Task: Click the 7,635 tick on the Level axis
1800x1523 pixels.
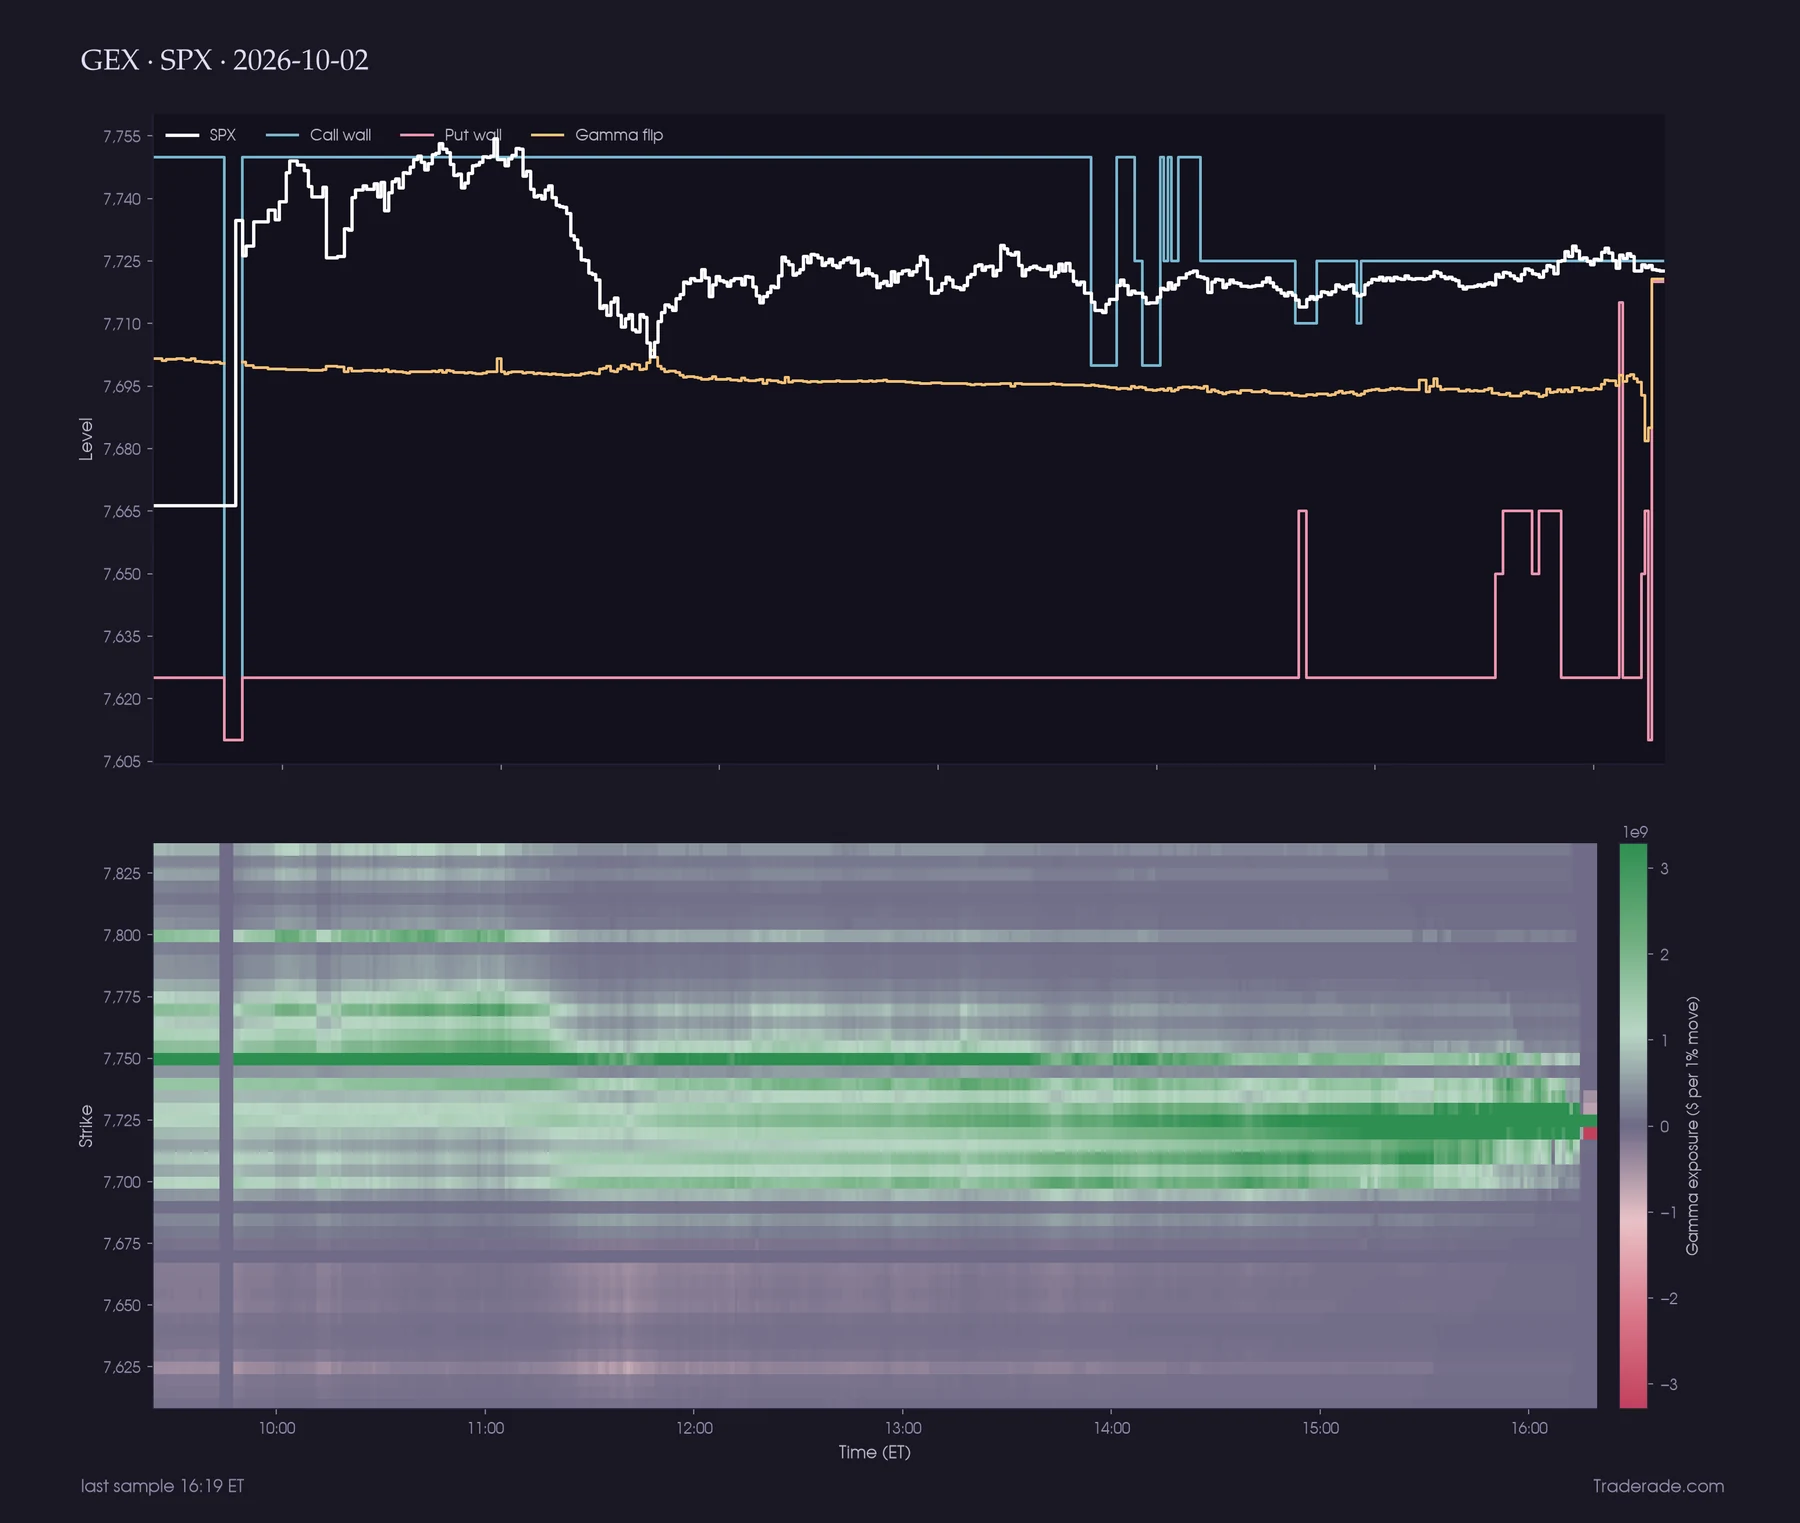Action: 122,637
